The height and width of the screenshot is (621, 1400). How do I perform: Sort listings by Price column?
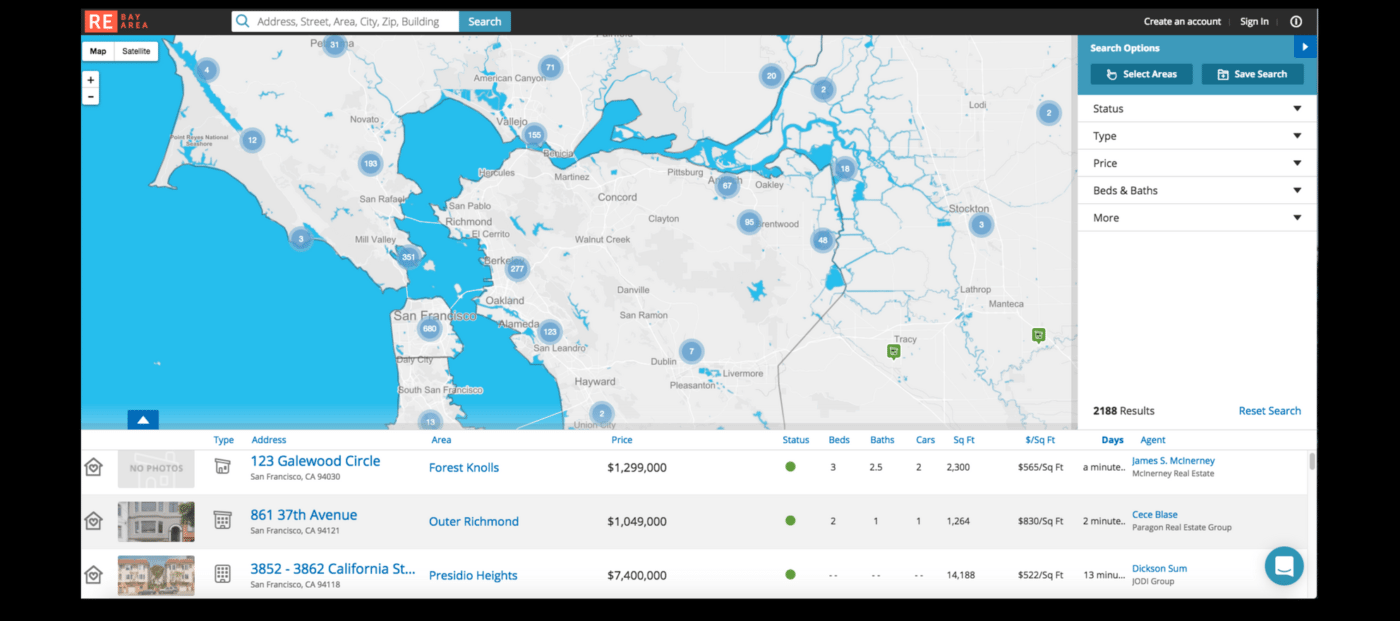621,440
